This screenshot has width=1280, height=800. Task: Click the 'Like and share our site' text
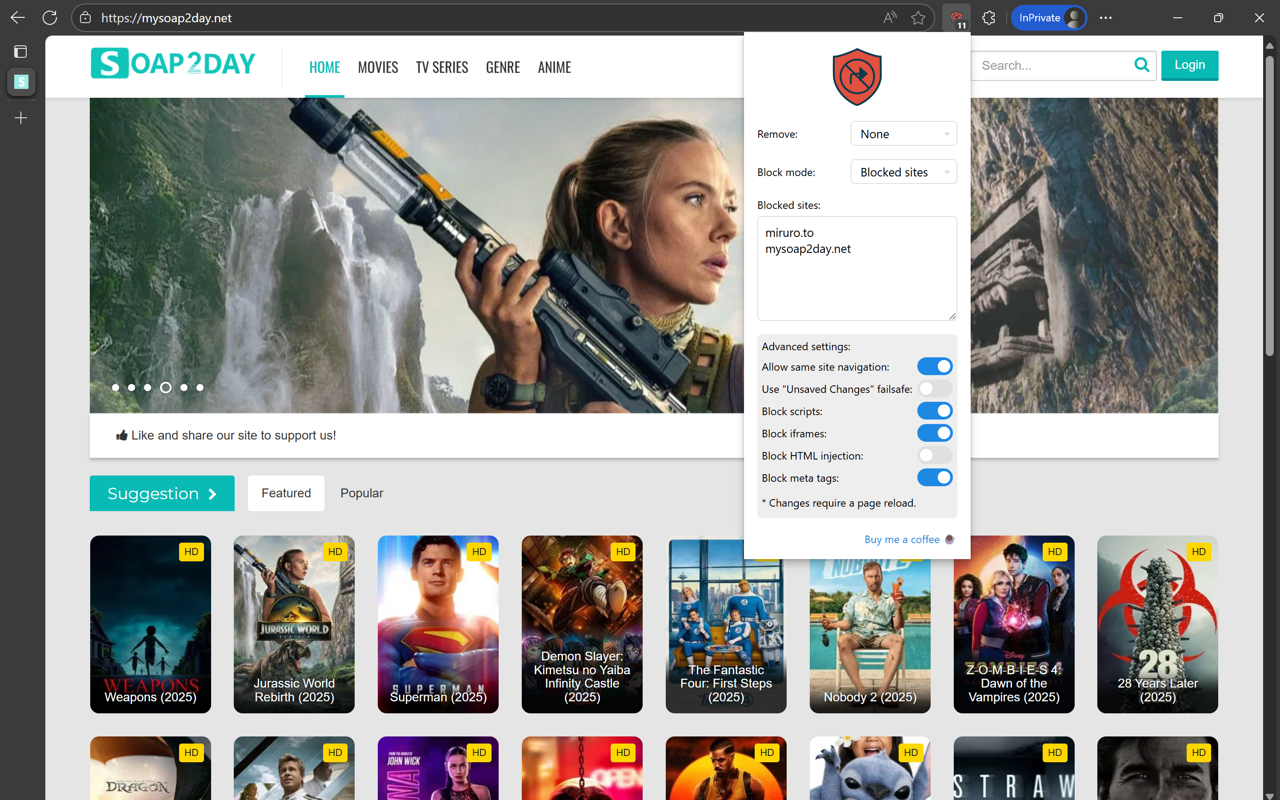(233, 435)
